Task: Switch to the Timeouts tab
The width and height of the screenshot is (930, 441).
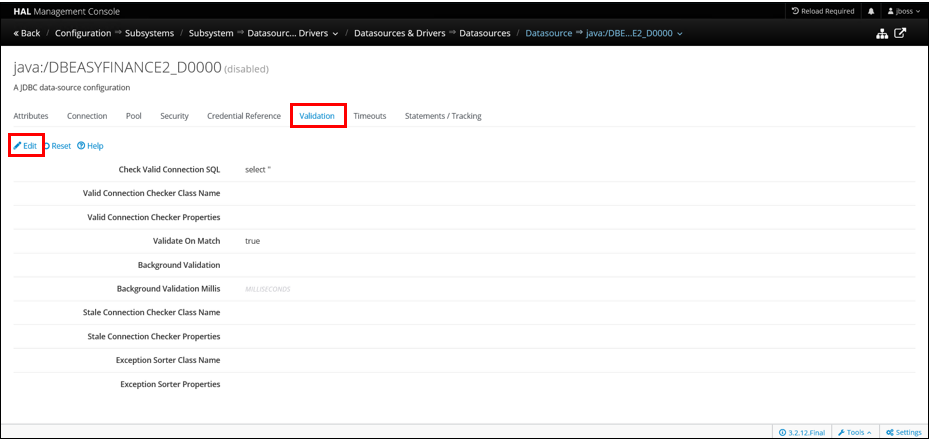Action: pos(370,116)
